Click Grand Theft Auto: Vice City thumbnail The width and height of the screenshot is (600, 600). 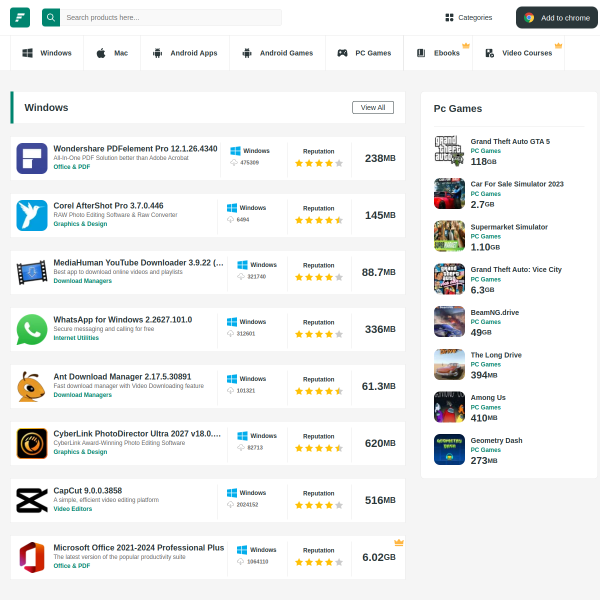coord(449,279)
